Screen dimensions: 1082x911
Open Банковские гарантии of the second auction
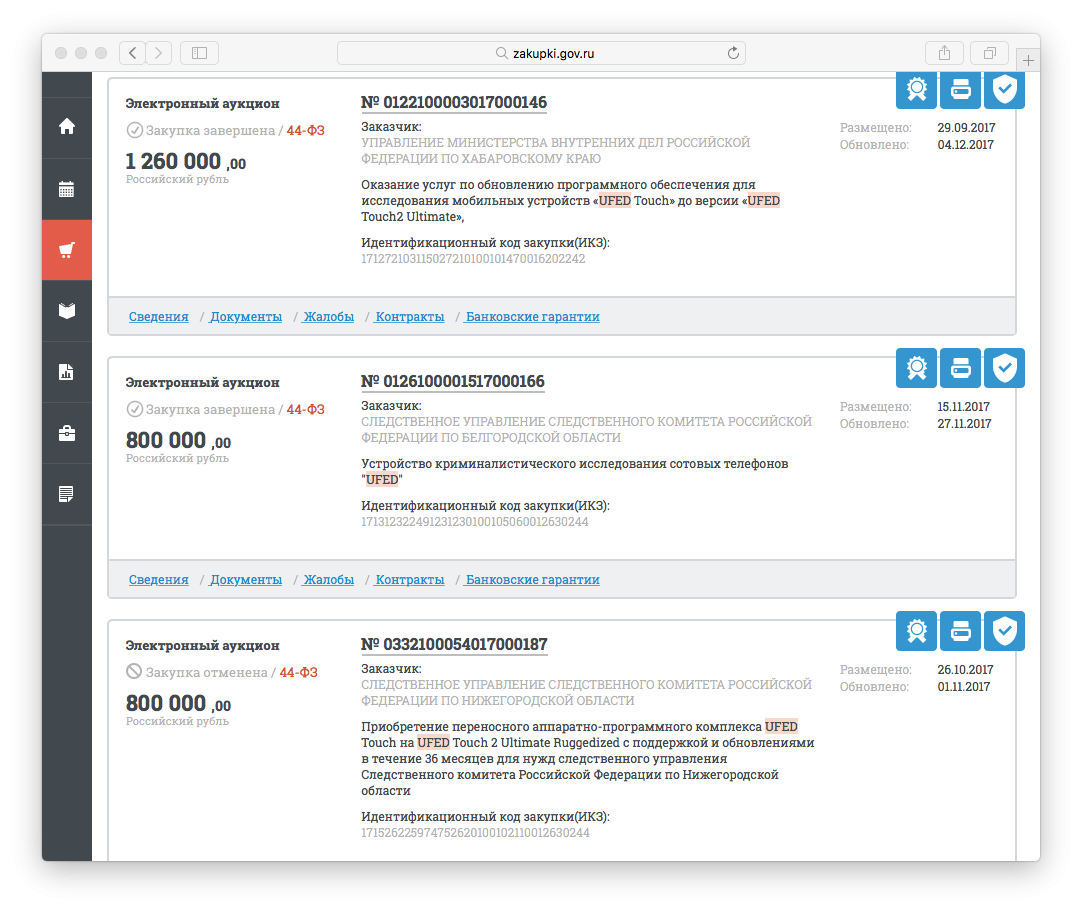point(532,580)
